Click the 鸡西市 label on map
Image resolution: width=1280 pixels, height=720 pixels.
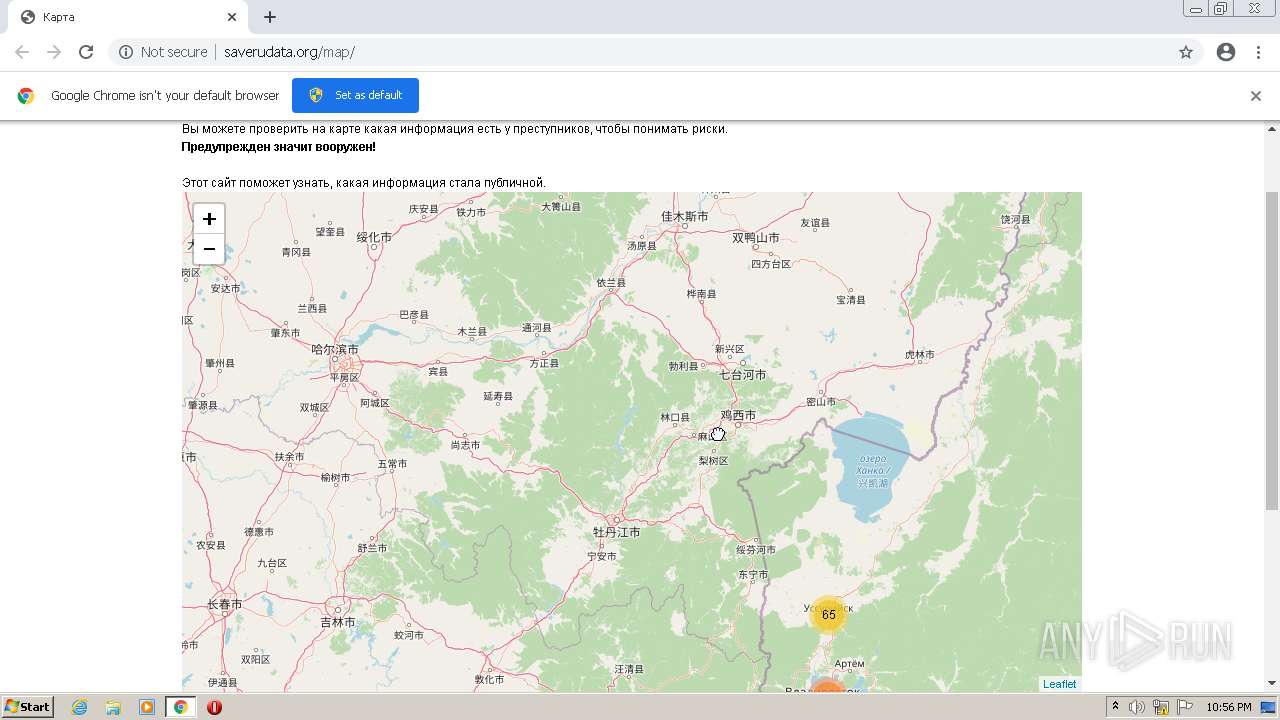click(x=739, y=414)
